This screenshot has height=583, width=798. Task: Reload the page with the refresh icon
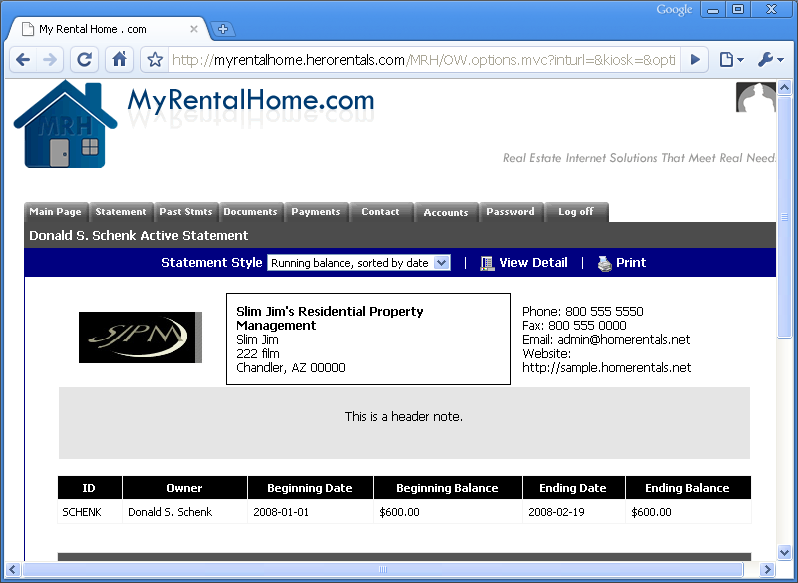tap(84, 60)
